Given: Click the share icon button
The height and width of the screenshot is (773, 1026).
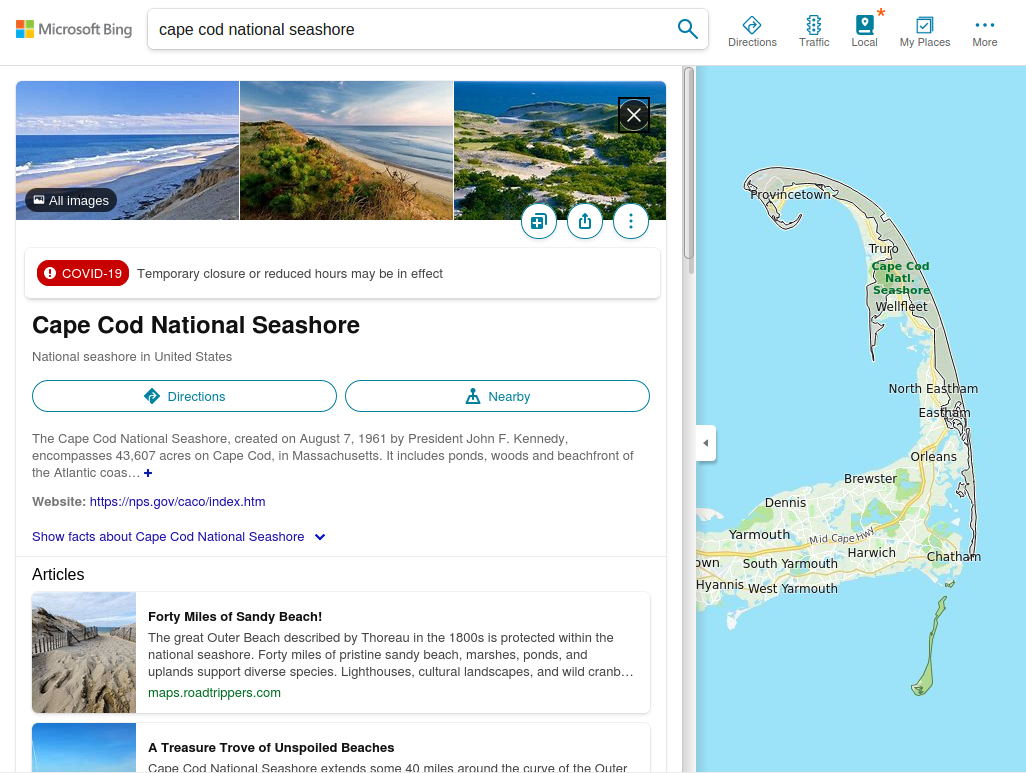Looking at the screenshot, I should [584, 221].
